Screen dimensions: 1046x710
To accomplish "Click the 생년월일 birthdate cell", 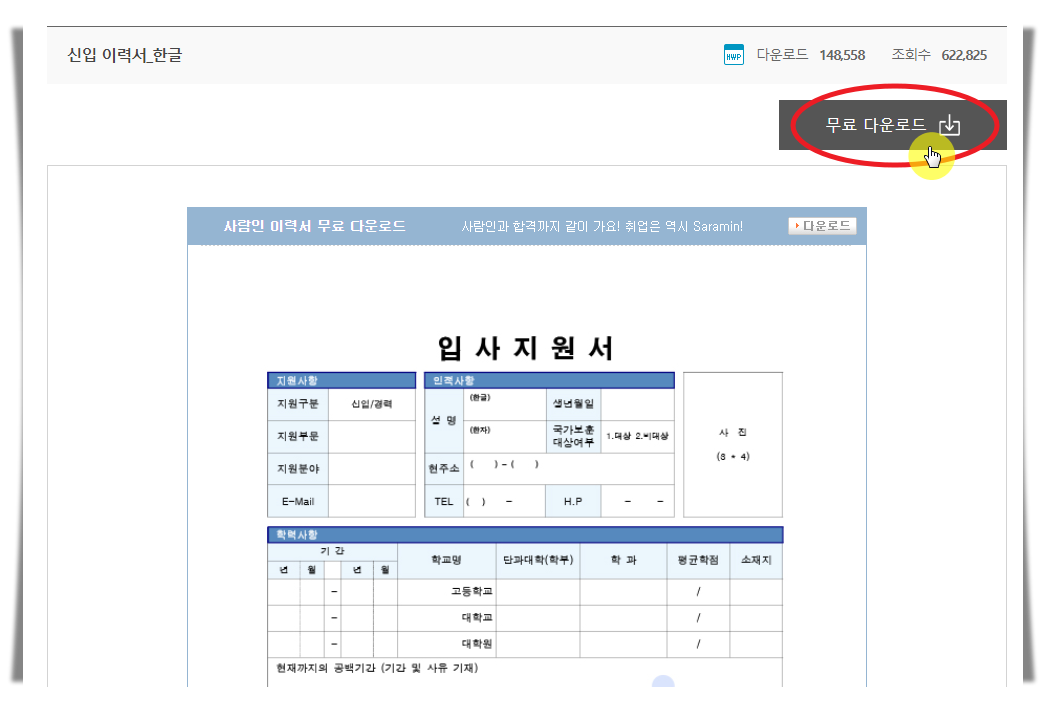I will [x=640, y=403].
